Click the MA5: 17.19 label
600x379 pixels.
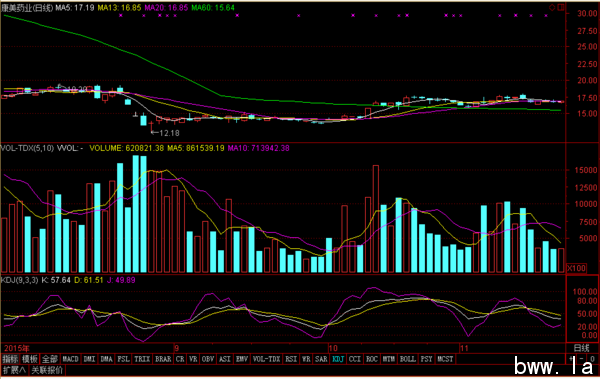[x=75, y=8]
